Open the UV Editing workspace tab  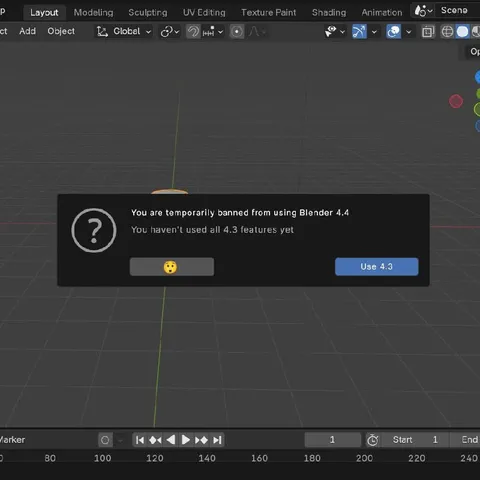click(x=204, y=13)
